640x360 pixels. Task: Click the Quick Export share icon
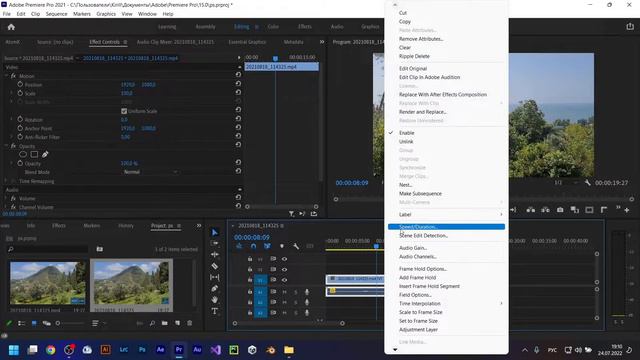tap(630, 27)
